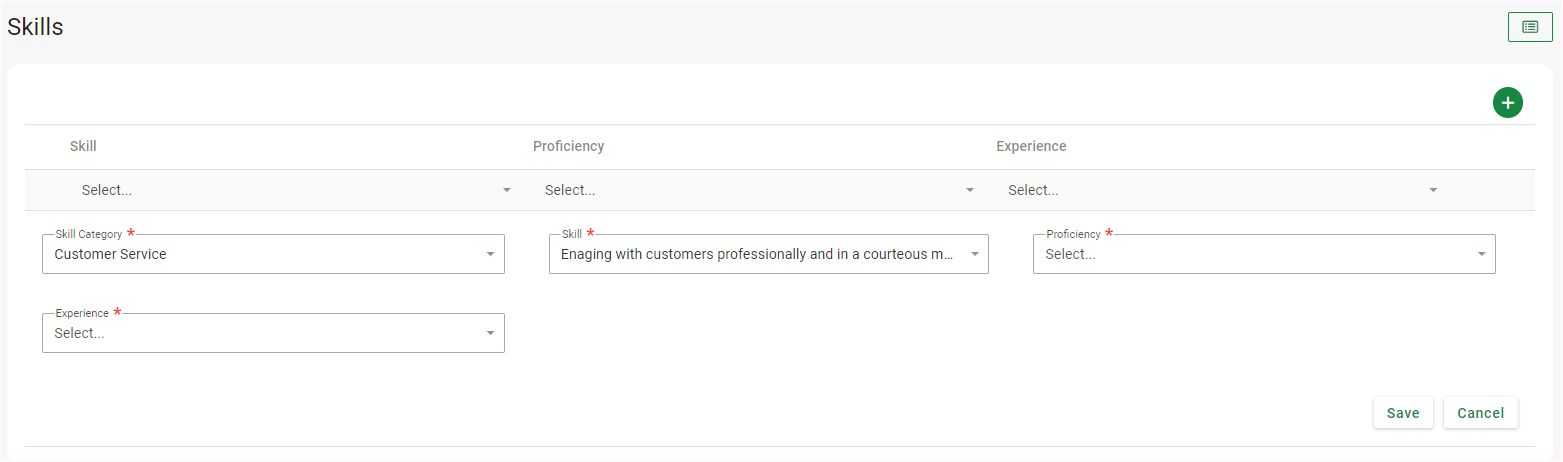
Task: Click the arrow beside the 'Enaging with customers' skill
Action: 974,254
